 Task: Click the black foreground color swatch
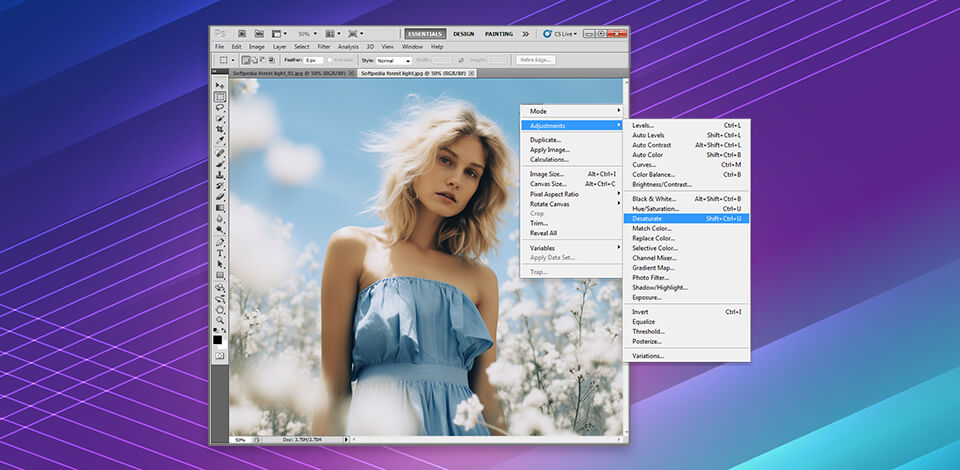pos(218,340)
